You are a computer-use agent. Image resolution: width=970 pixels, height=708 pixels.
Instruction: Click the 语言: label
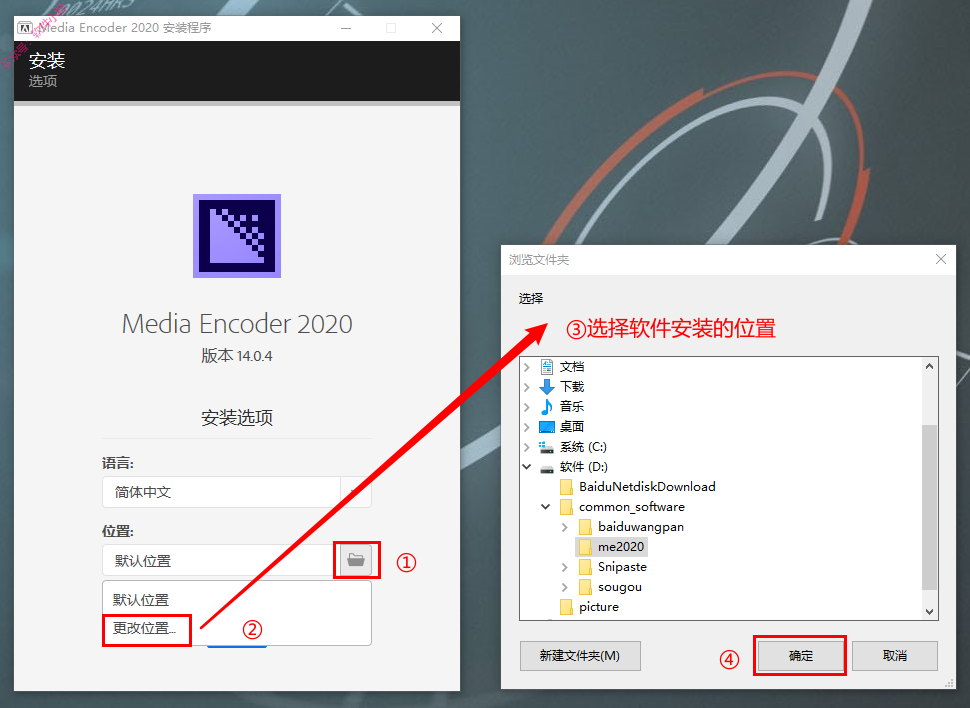[x=118, y=463]
